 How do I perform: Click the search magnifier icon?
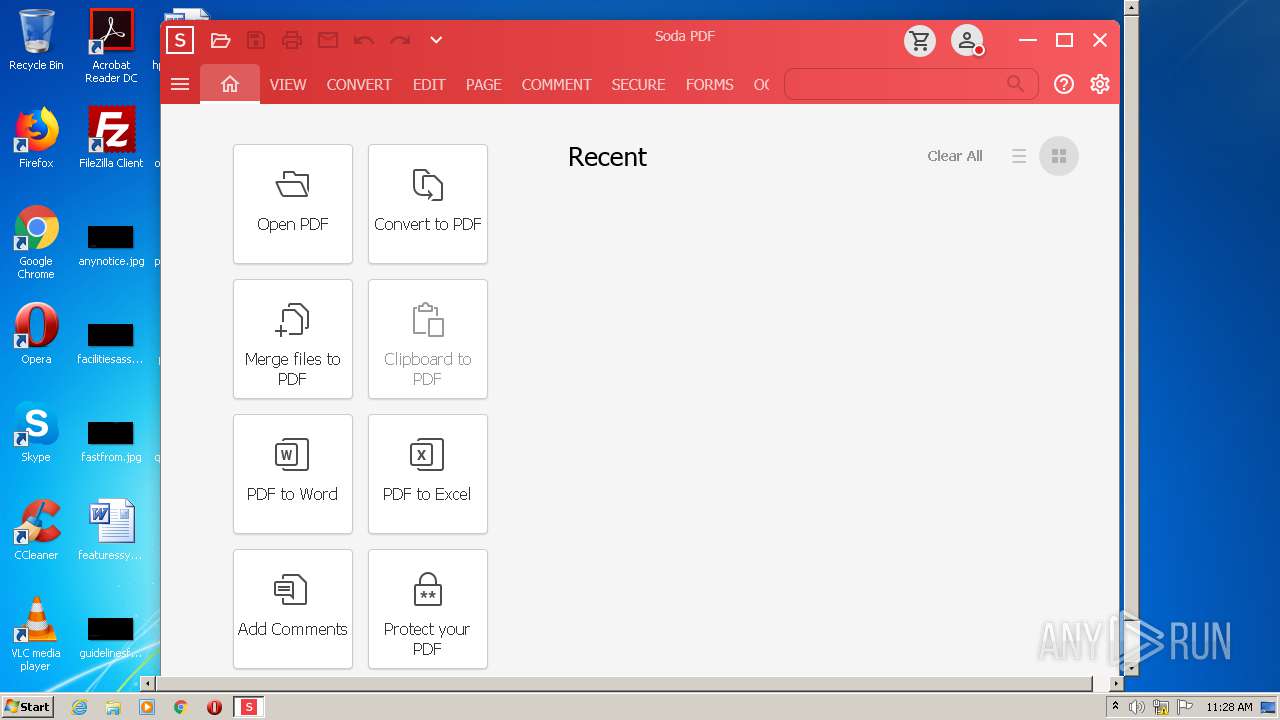1015,84
